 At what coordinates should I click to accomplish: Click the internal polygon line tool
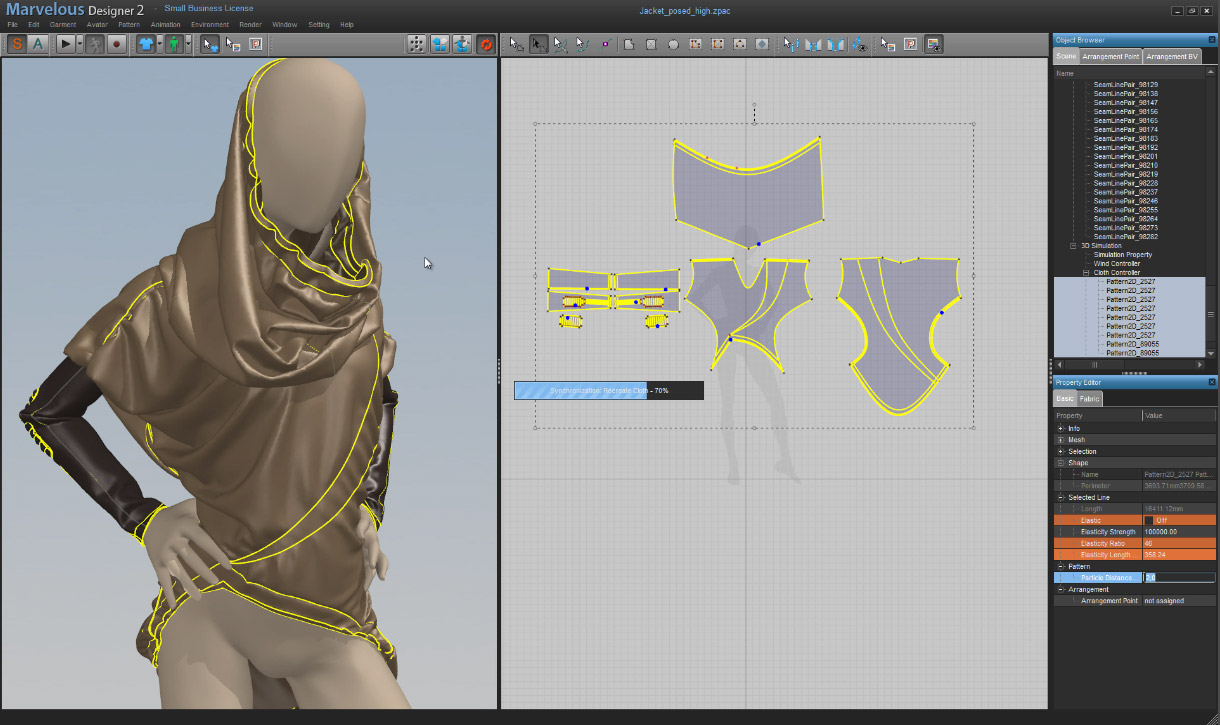coord(695,44)
